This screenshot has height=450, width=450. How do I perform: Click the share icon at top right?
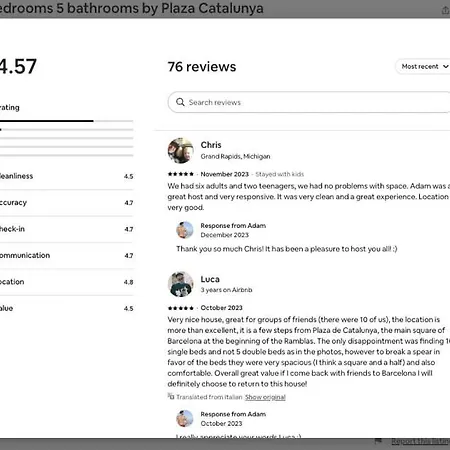[446, 10]
